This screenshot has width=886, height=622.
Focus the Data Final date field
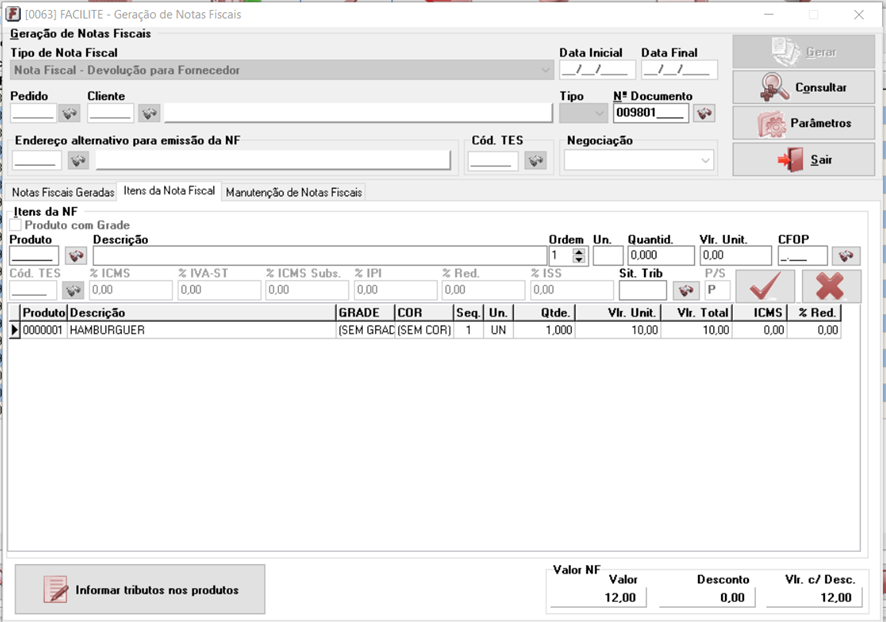click(679, 70)
